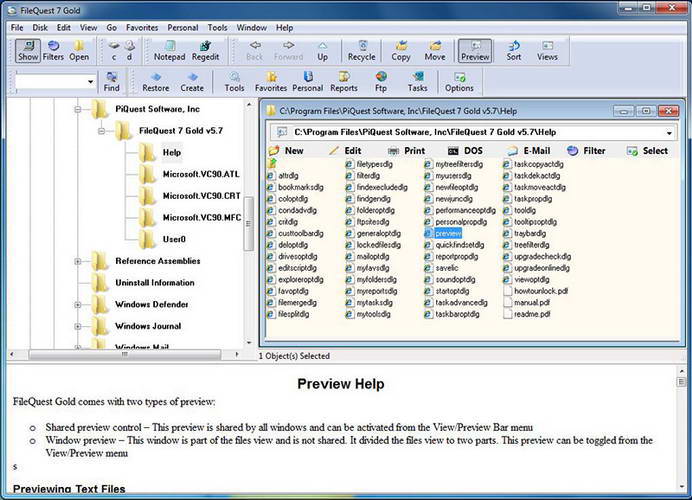692x500 pixels.
Task: Toggle the Preview pane button
Action: tap(475, 50)
